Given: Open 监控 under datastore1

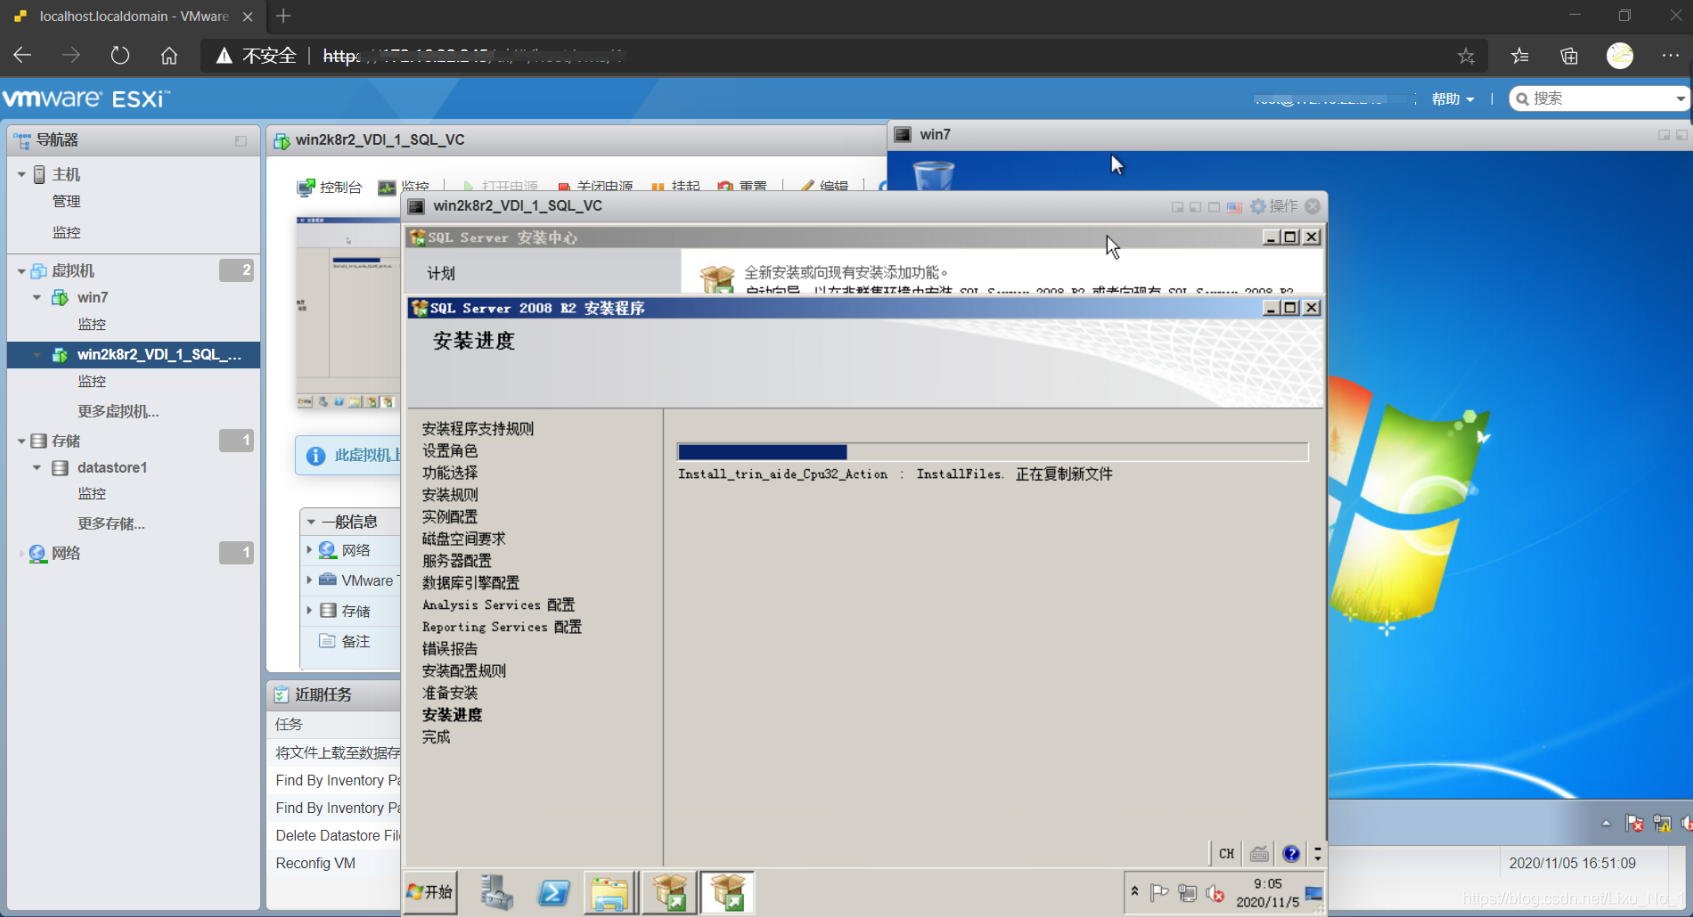Looking at the screenshot, I should pyautogui.click(x=92, y=493).
